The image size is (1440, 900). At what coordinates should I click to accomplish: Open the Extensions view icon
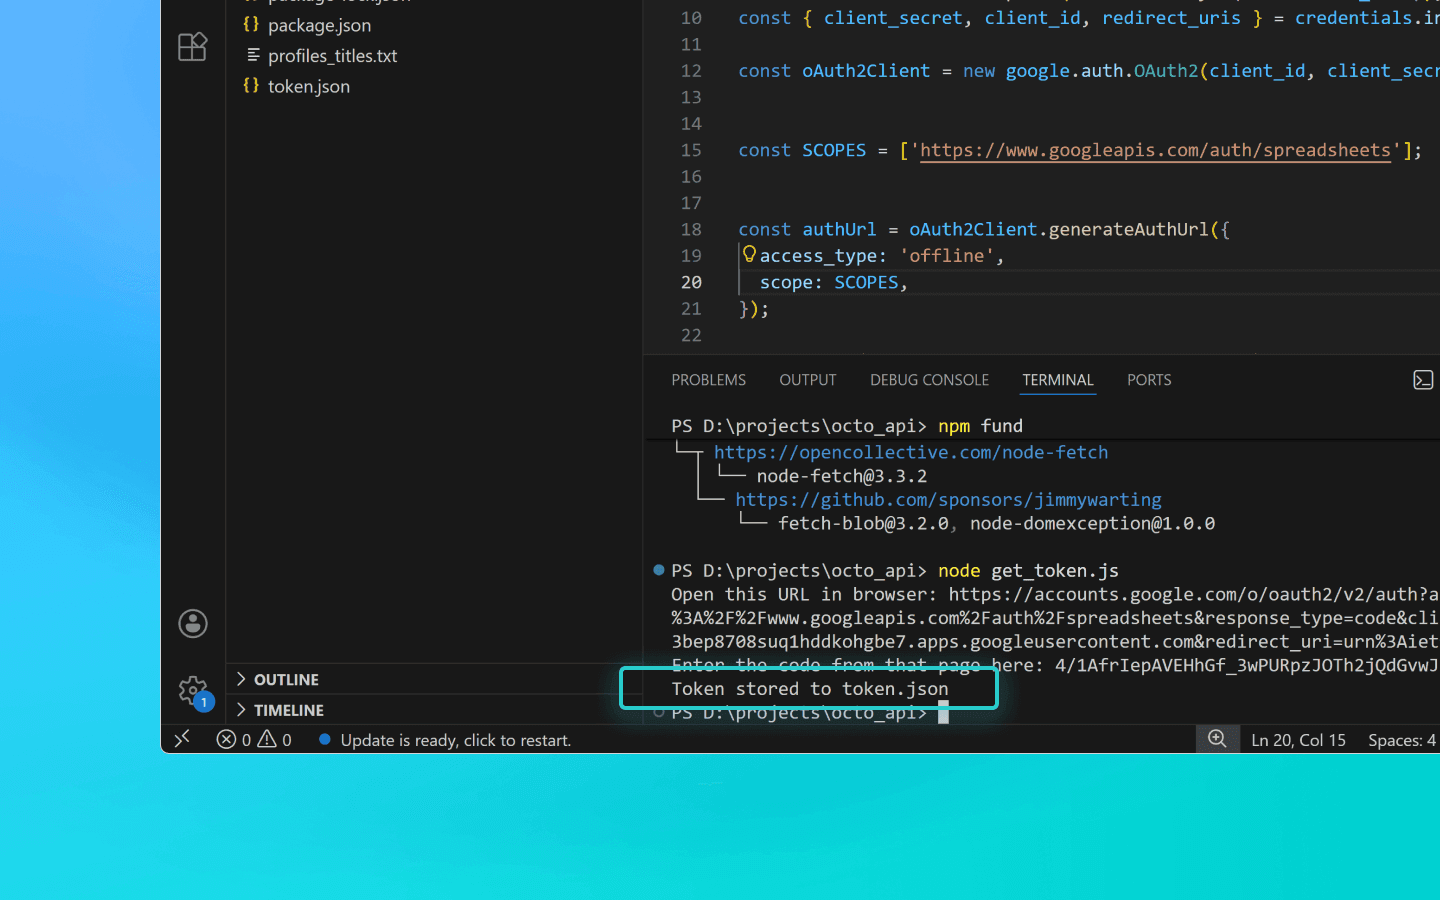[192, 46]
